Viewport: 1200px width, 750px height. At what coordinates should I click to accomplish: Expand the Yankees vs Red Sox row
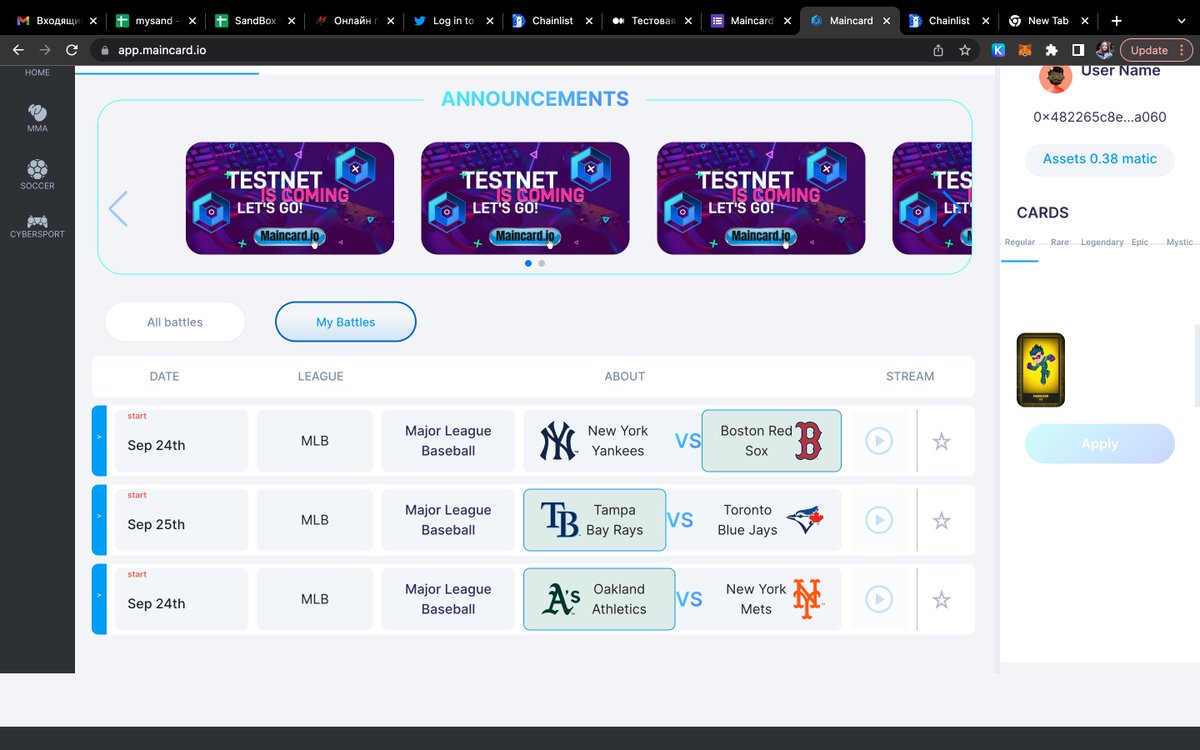(x=99, y=440)
